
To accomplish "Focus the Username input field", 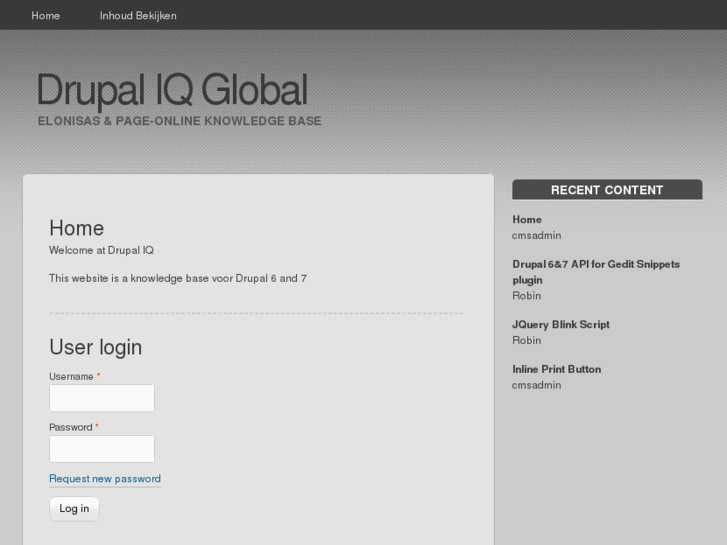I will click(x=102, y=398).
